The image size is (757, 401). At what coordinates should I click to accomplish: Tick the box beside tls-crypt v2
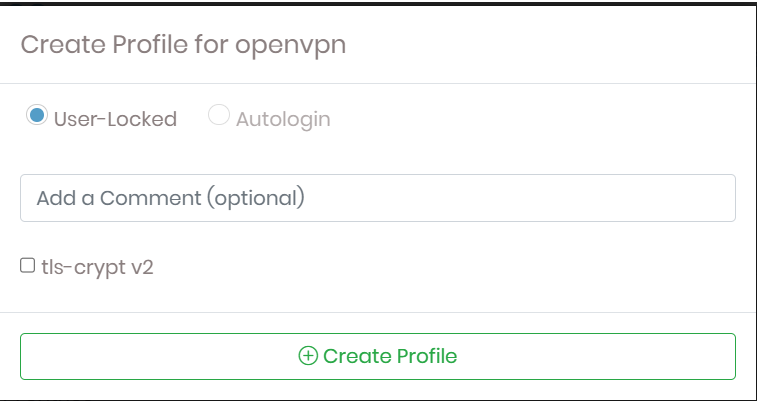[x=28, y=266]
